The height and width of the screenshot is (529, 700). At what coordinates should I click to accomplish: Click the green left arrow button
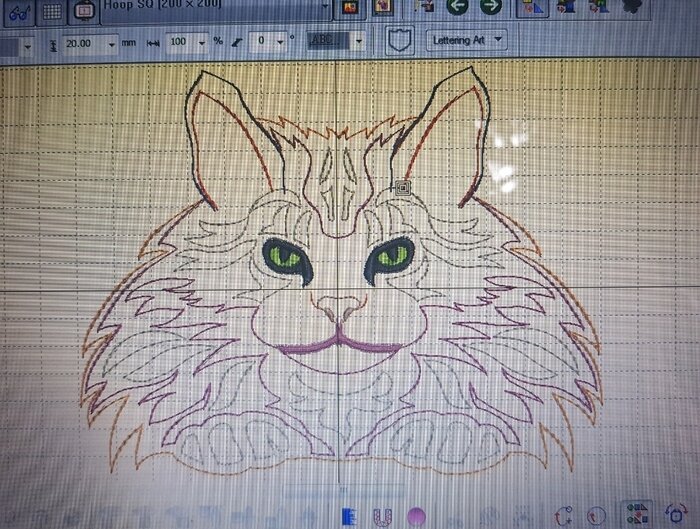pyautogui.click(x=457, y=6)
